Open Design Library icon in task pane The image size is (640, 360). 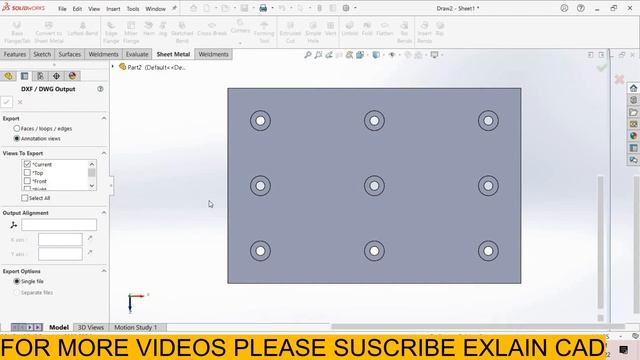click(633, 100)
